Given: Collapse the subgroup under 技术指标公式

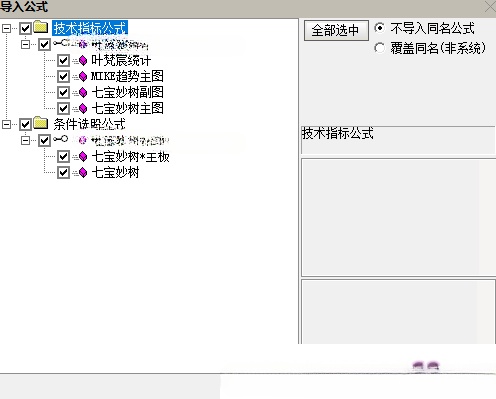Looking at the screenshot, I should pos(25,44).
